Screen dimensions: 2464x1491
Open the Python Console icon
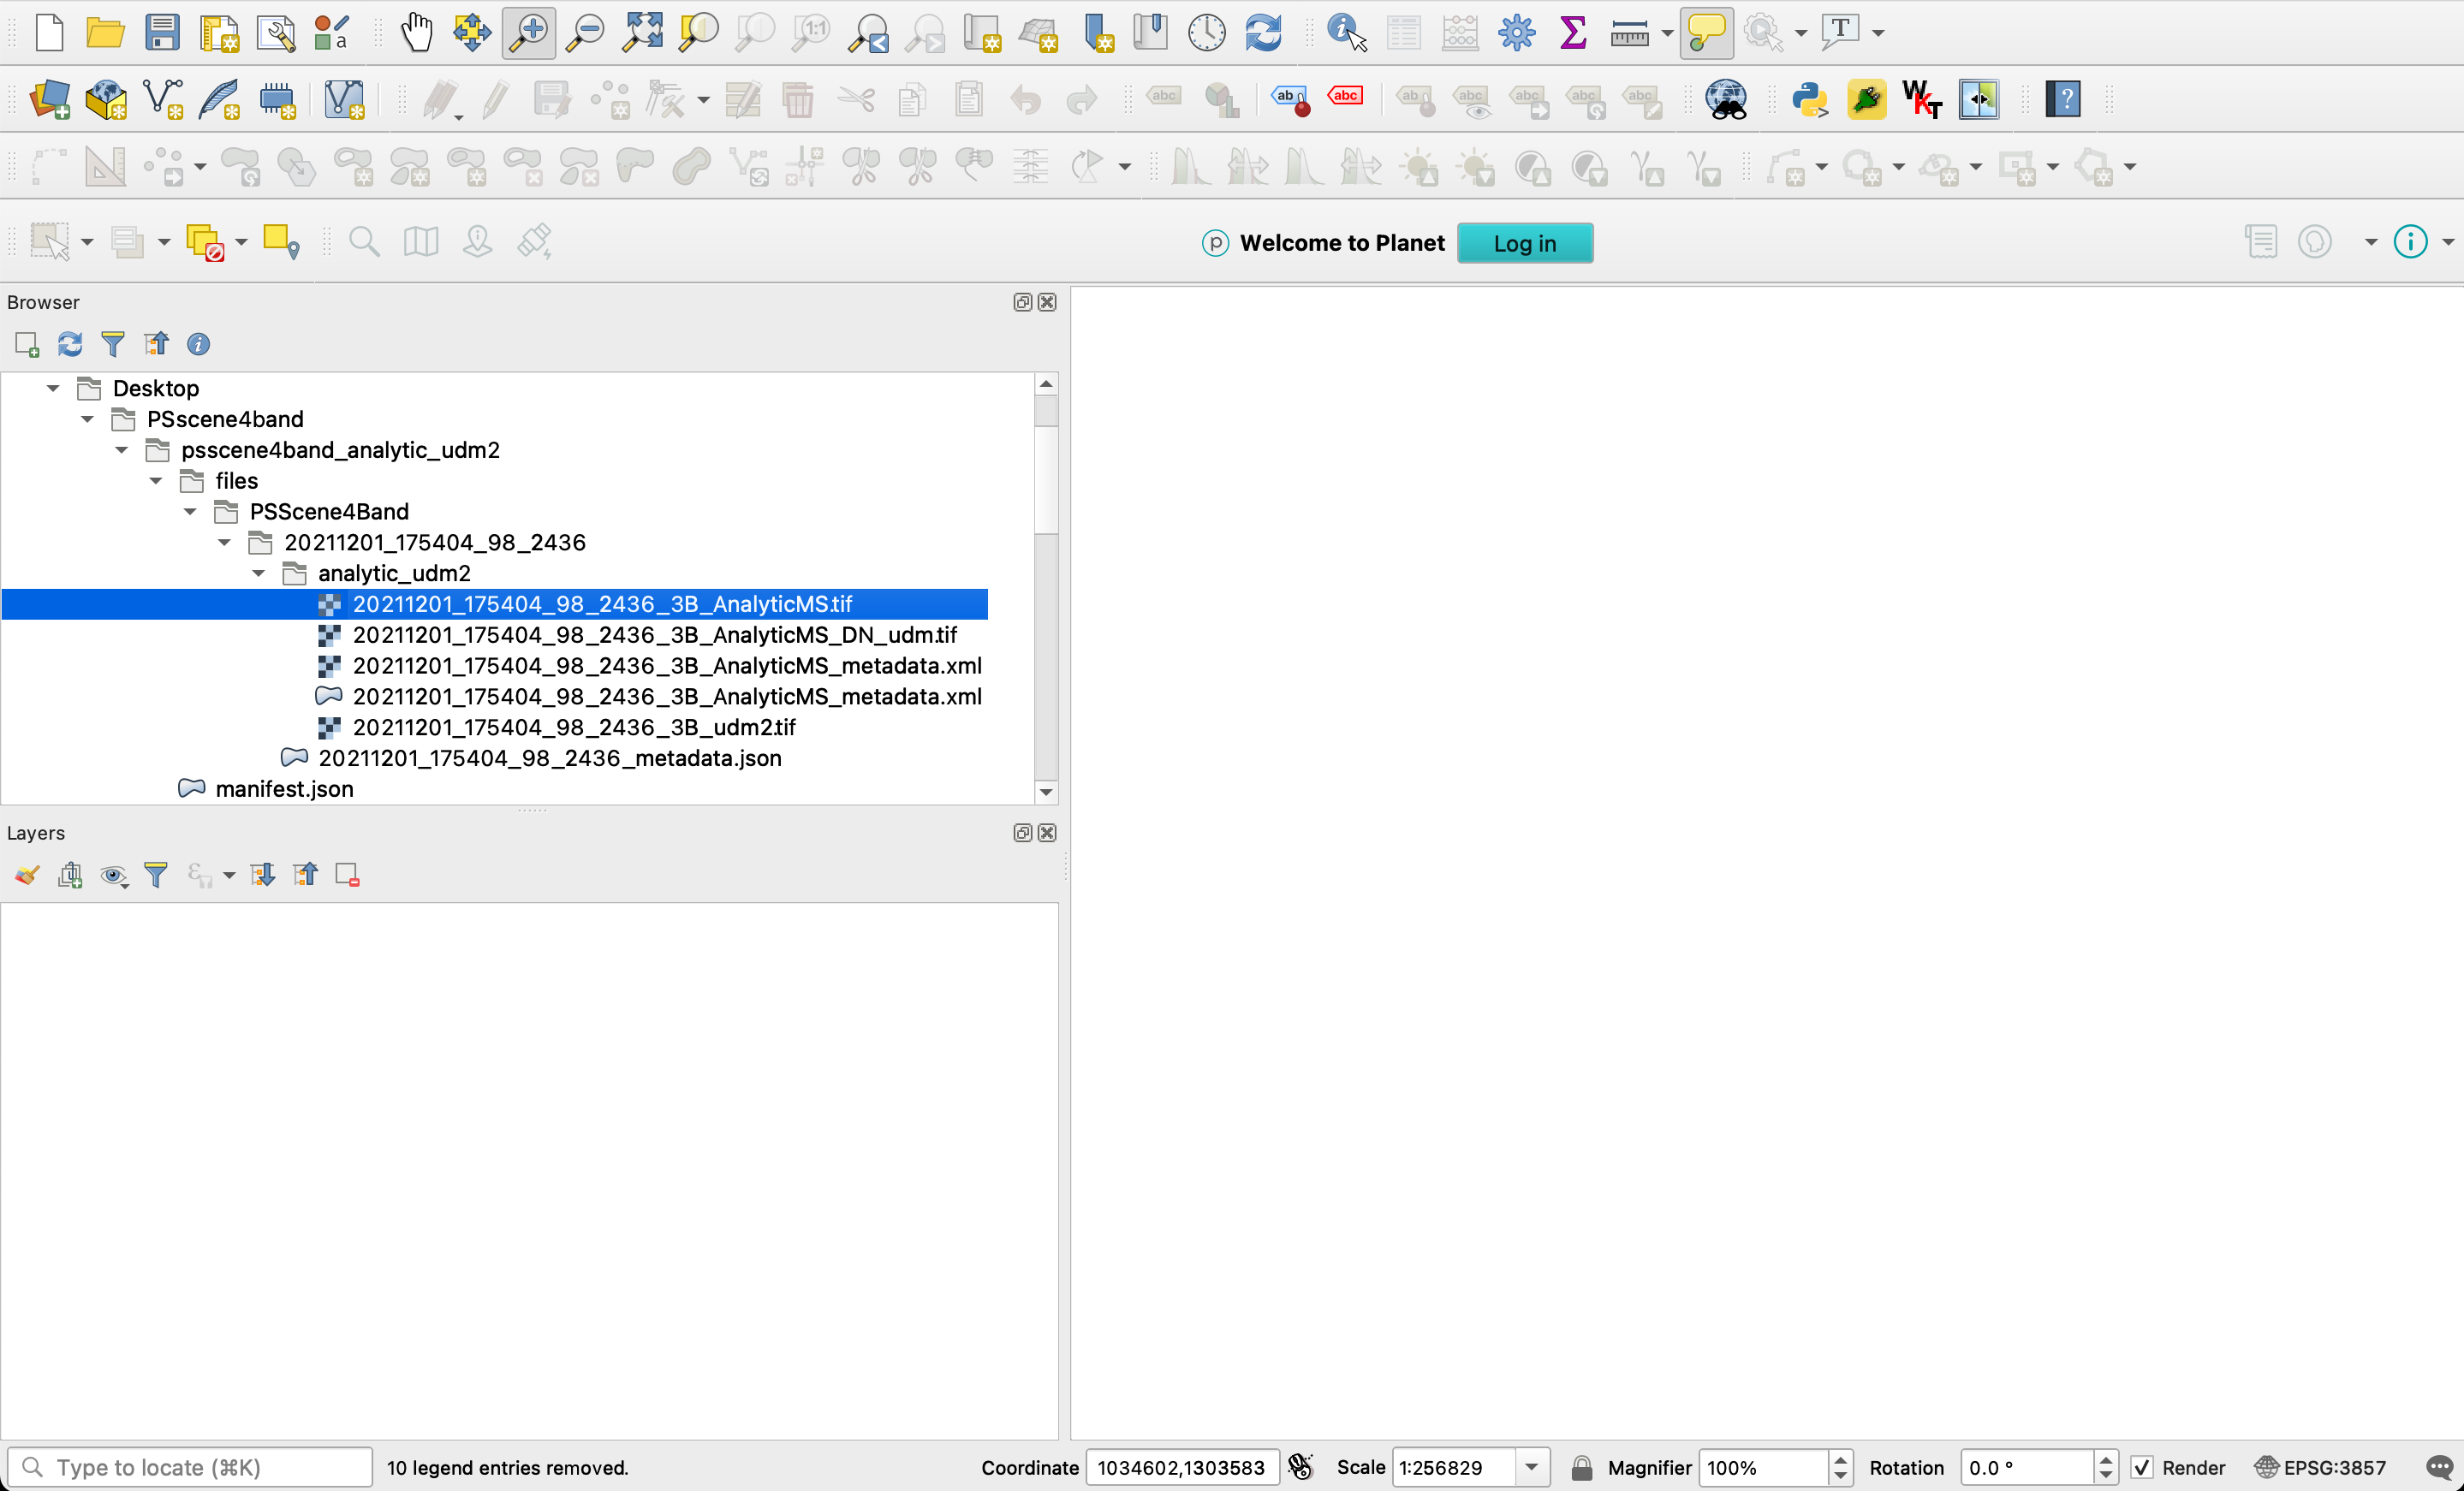click(x=1810, y=99)
